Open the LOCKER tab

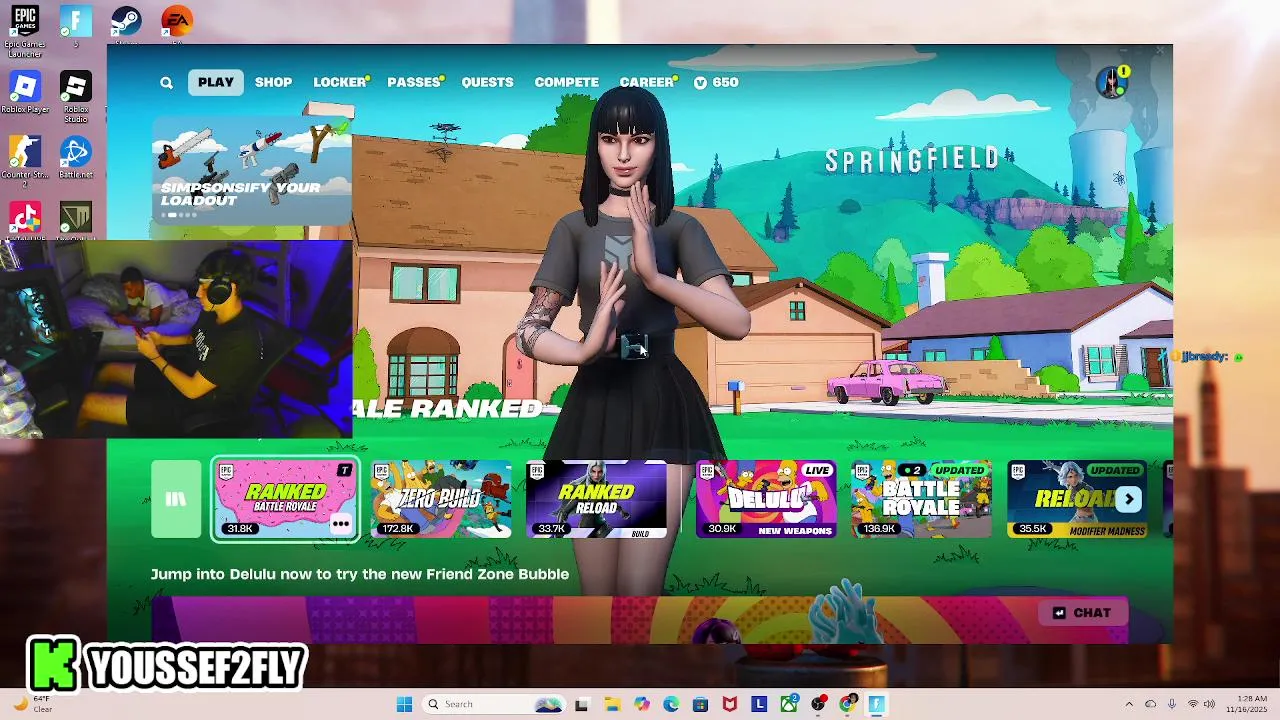click(x=341, y=82)
